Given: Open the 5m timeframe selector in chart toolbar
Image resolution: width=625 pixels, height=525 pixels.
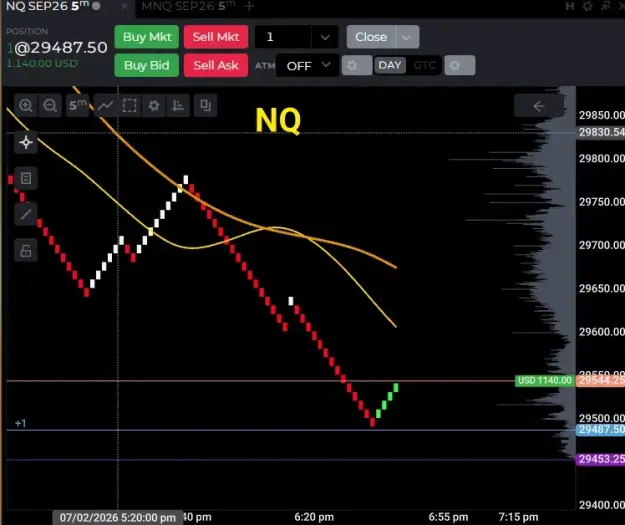Looking at the screenshot, I should point(77,105).
